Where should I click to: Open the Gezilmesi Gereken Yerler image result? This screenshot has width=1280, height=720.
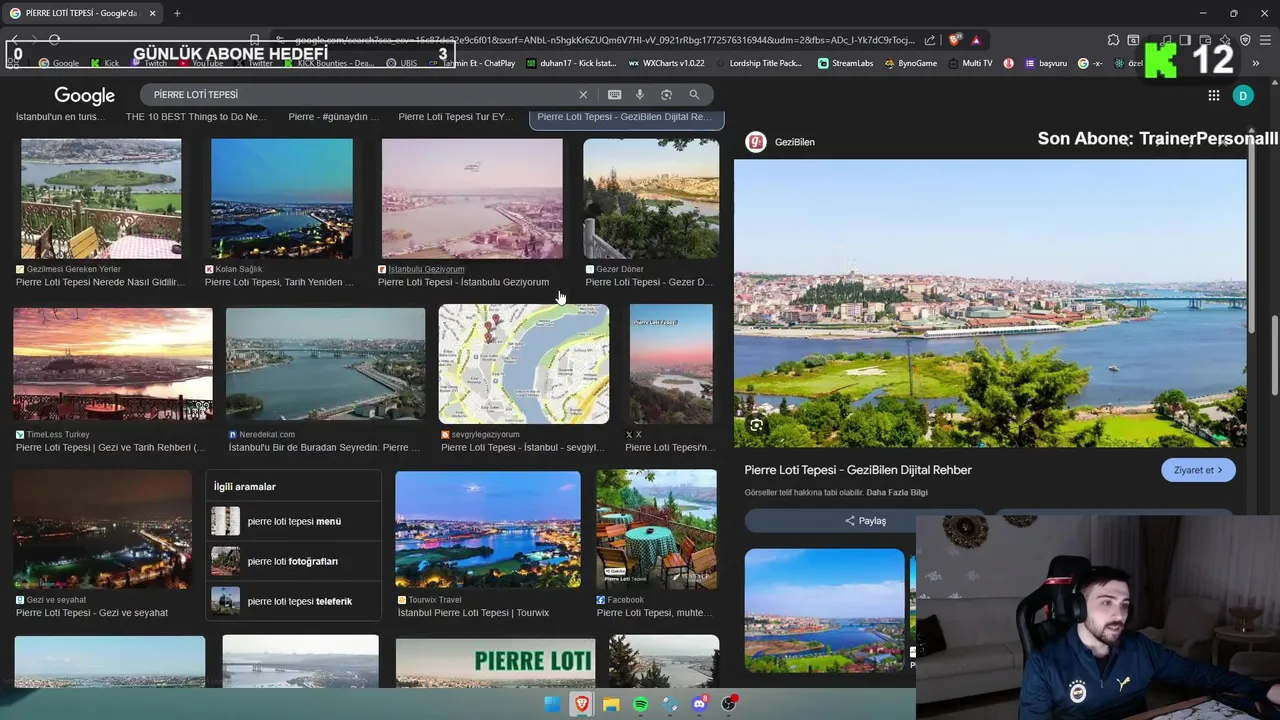click(101, 199)
